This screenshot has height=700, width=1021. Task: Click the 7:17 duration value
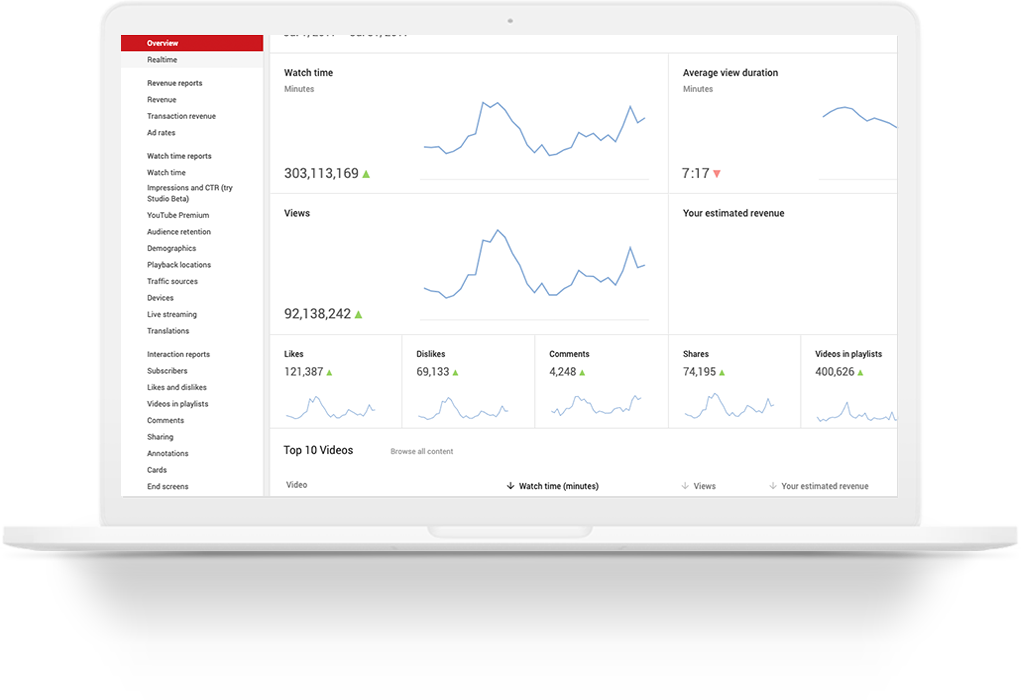point(695,173)
